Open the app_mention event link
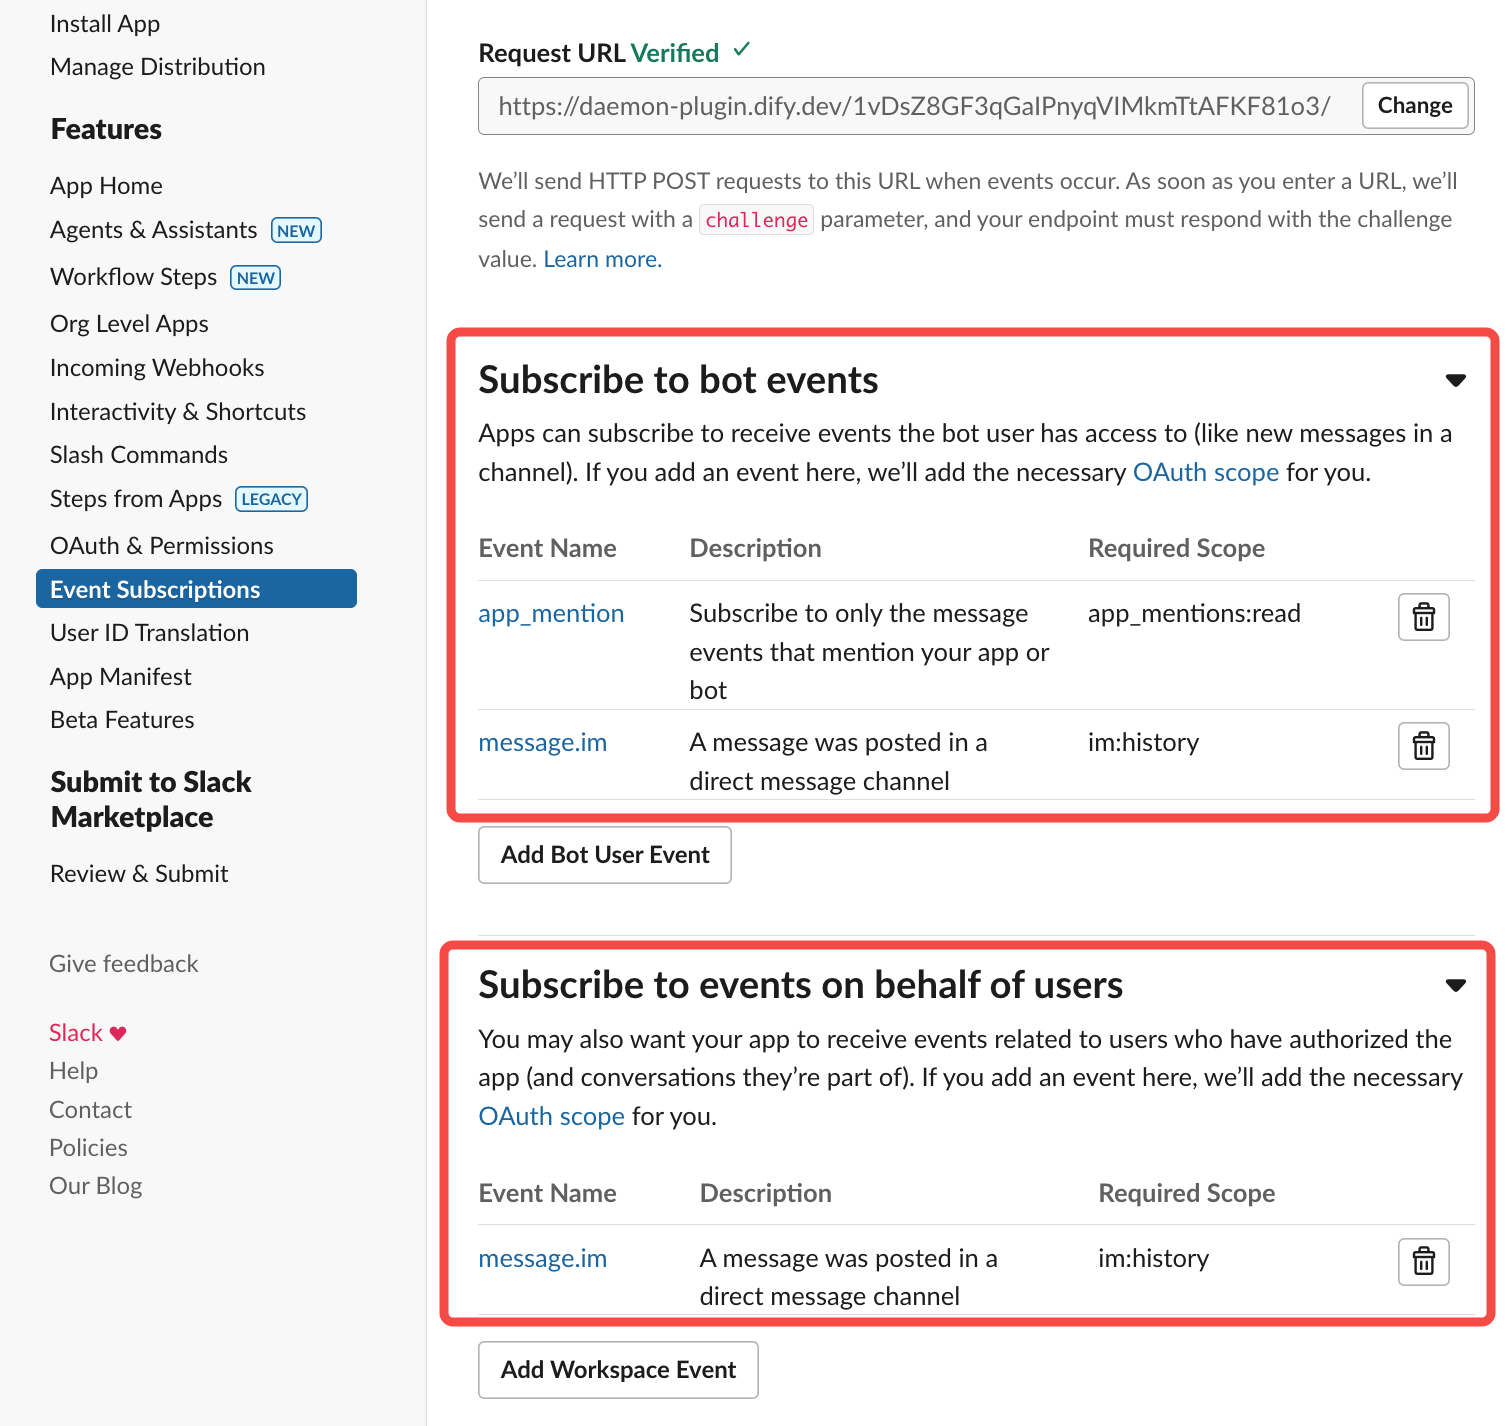The image size is (1508, 1426). (551, 613)
